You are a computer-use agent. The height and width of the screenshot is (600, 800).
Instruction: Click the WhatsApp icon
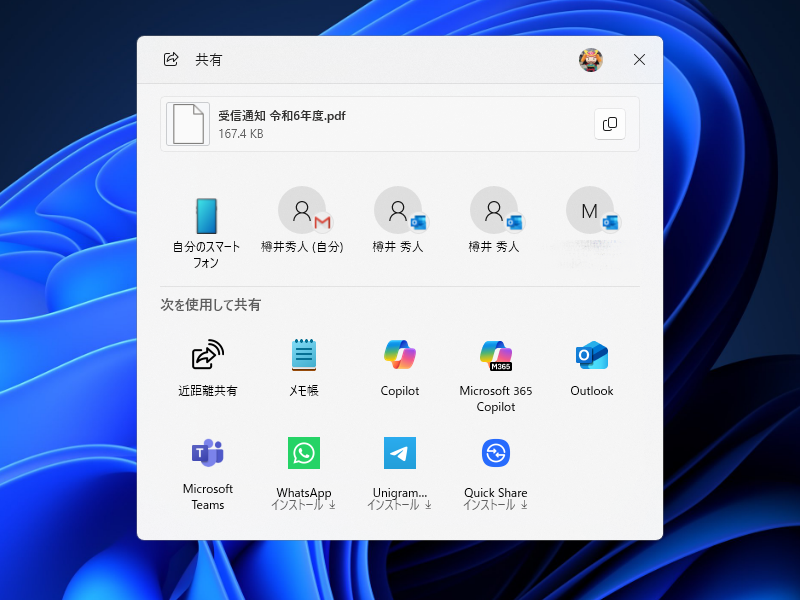303,453
